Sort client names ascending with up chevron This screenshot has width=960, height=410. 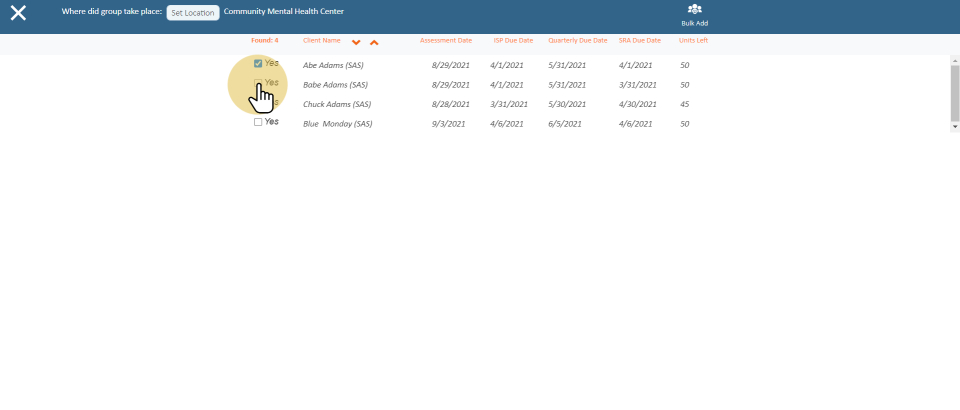click(x=374, y=42)
